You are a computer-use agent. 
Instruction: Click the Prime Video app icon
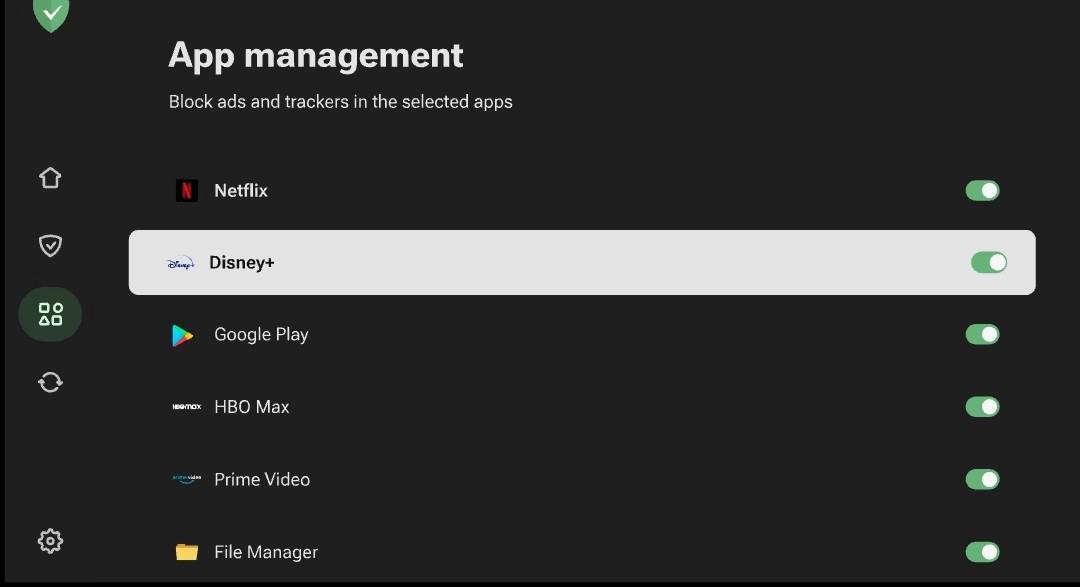tap(187, 479)
